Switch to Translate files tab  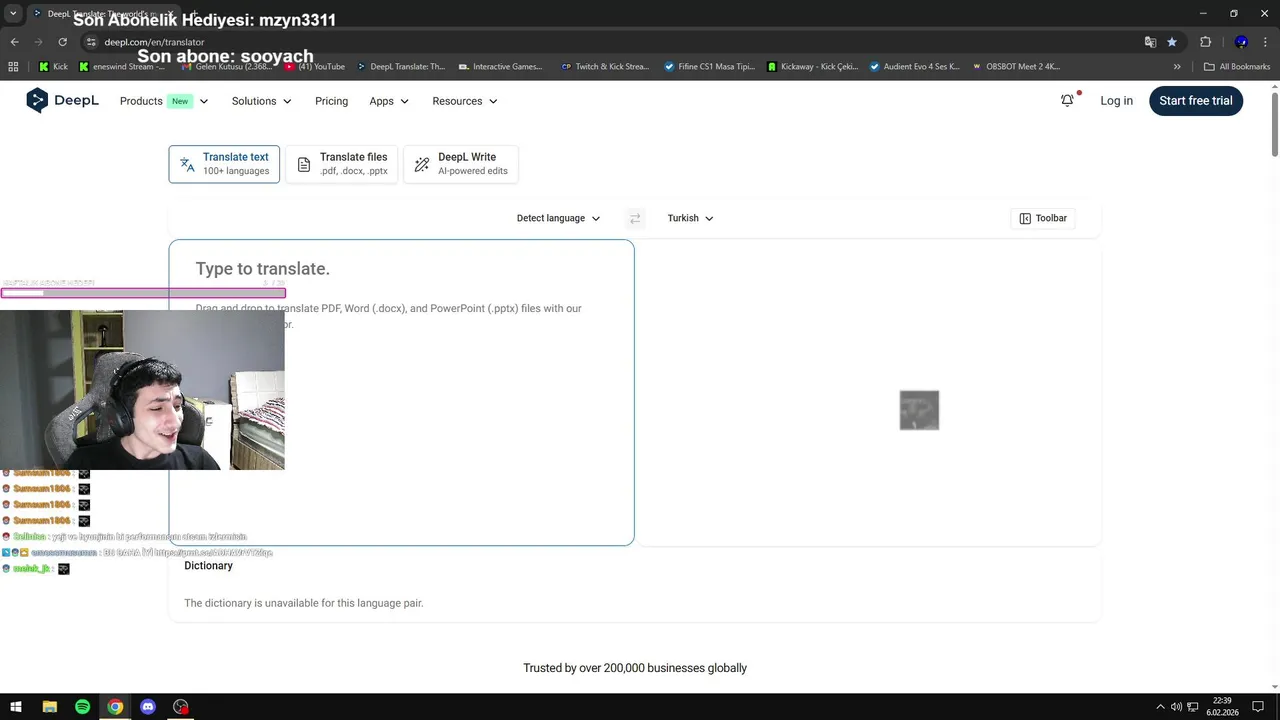point(342,164)
